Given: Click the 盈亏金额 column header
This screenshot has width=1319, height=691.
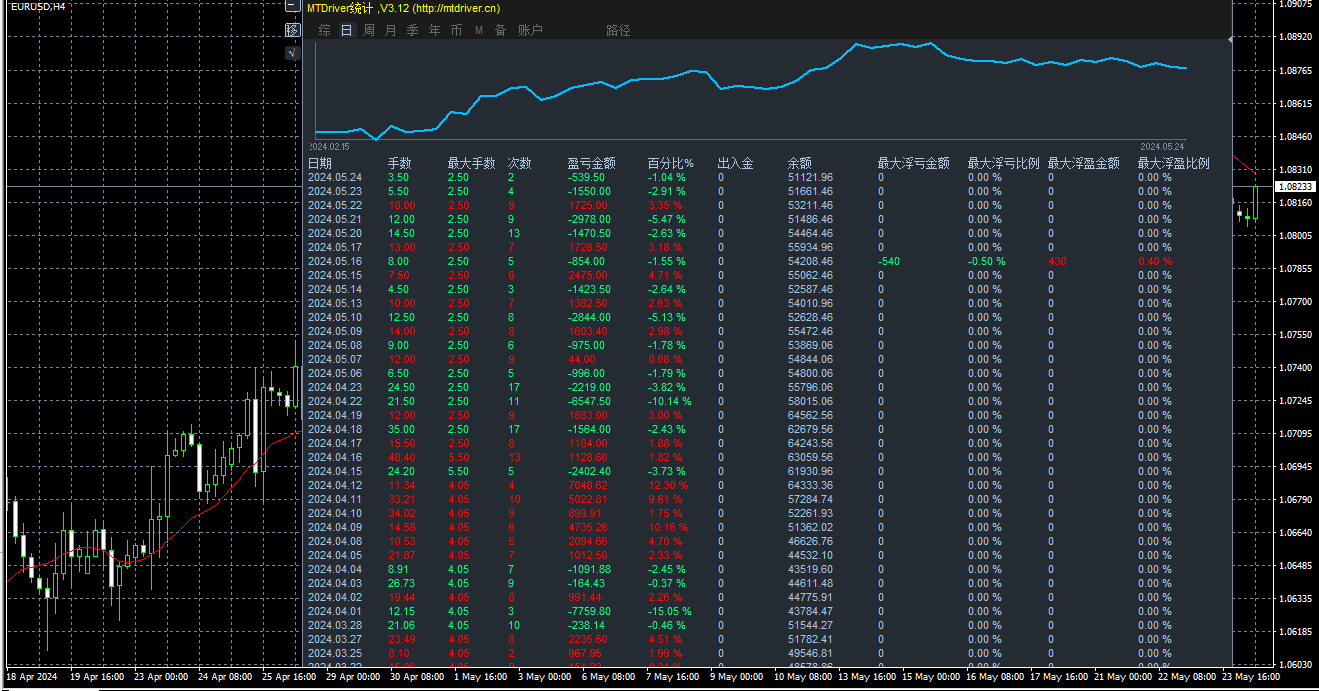Looking at the screenshot, I should [x=591, y=163].
